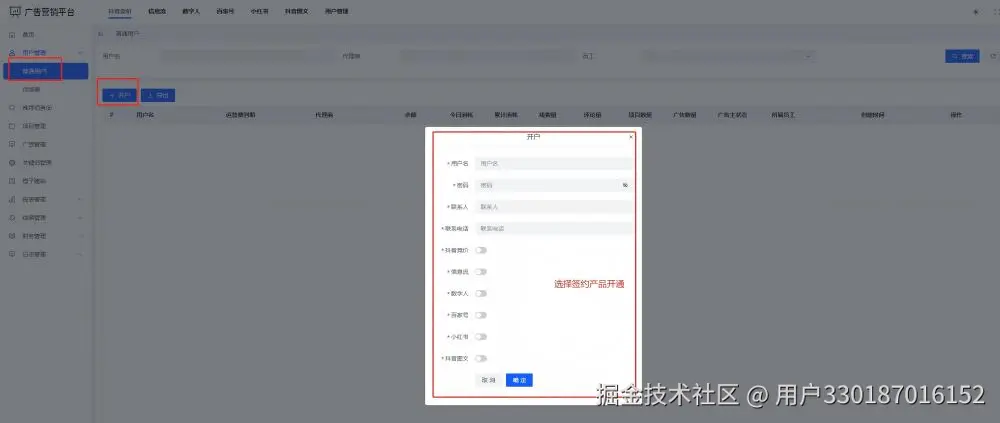This screenshot has width=1000, height=423.
Task: Click the 日志管理 icon in the sidebar
Action: (12, 254)
